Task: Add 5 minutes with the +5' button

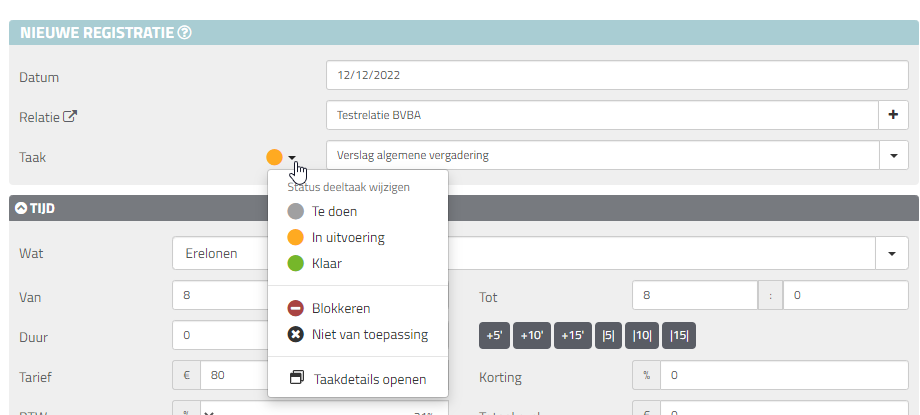Action: coord(494,336)
